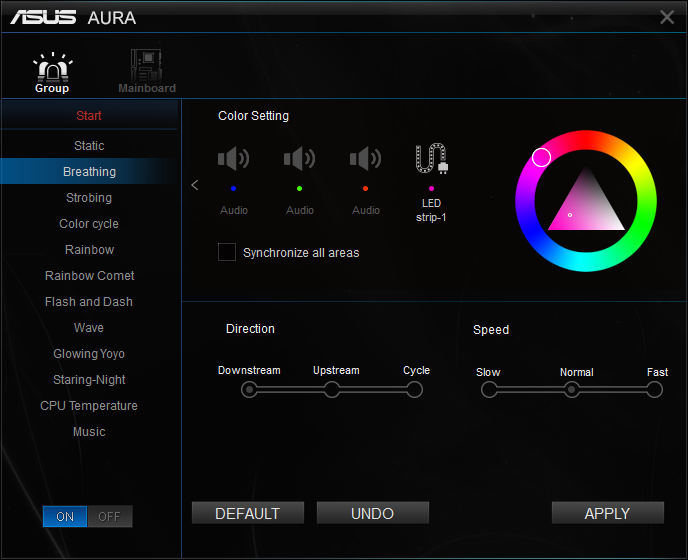Click the hue ring selector handle
The image size is (688, 560).
click(541, 157)
